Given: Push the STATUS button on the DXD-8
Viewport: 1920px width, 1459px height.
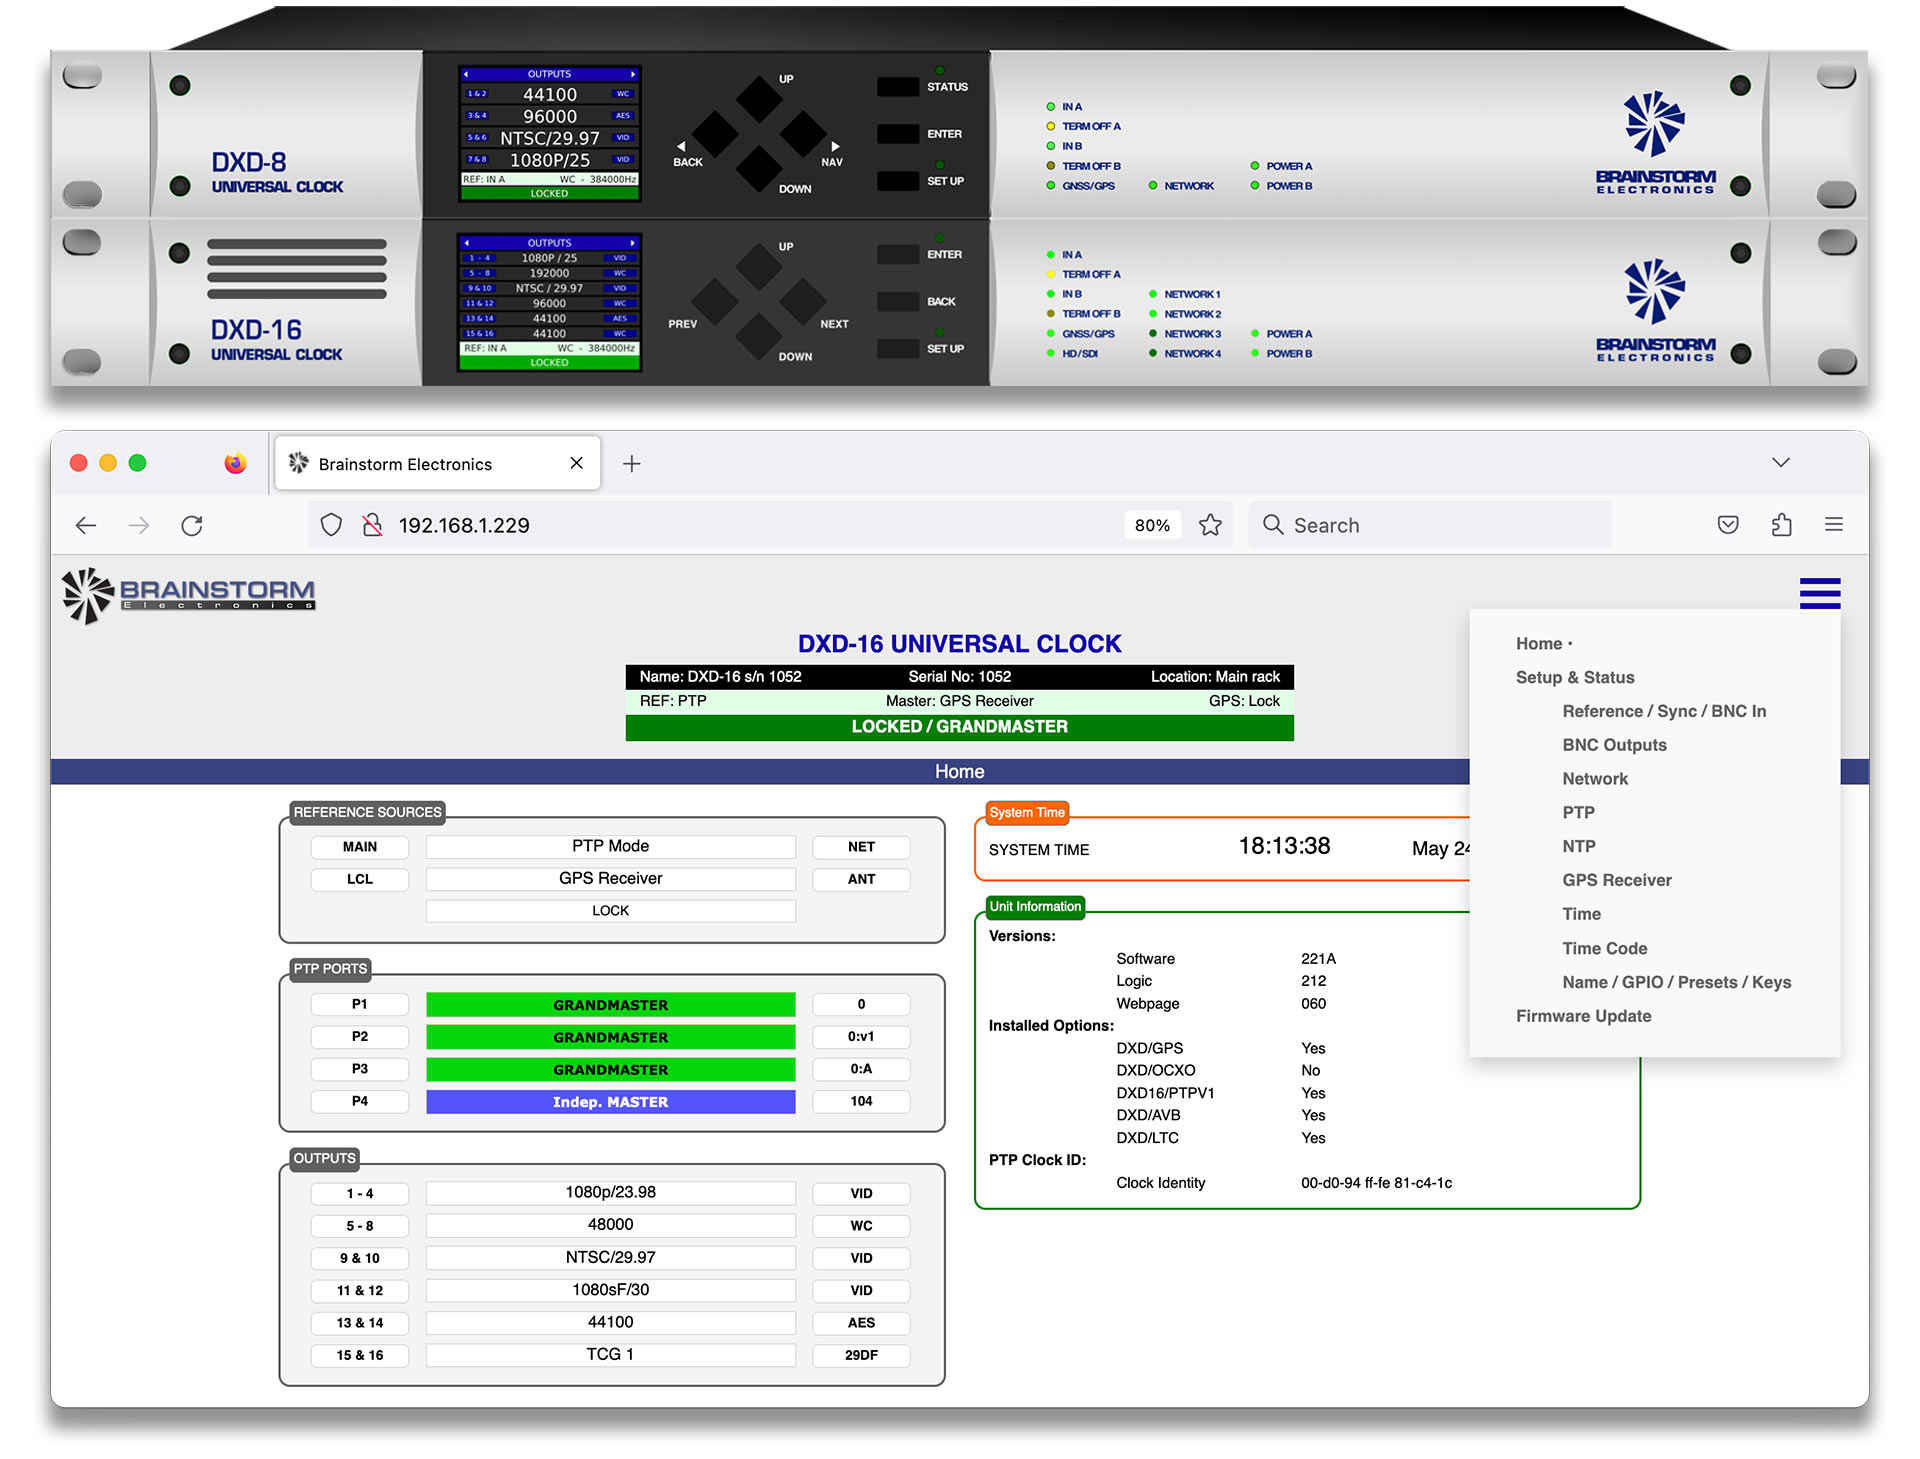Looking at the screenshot, I should [898, 87].
